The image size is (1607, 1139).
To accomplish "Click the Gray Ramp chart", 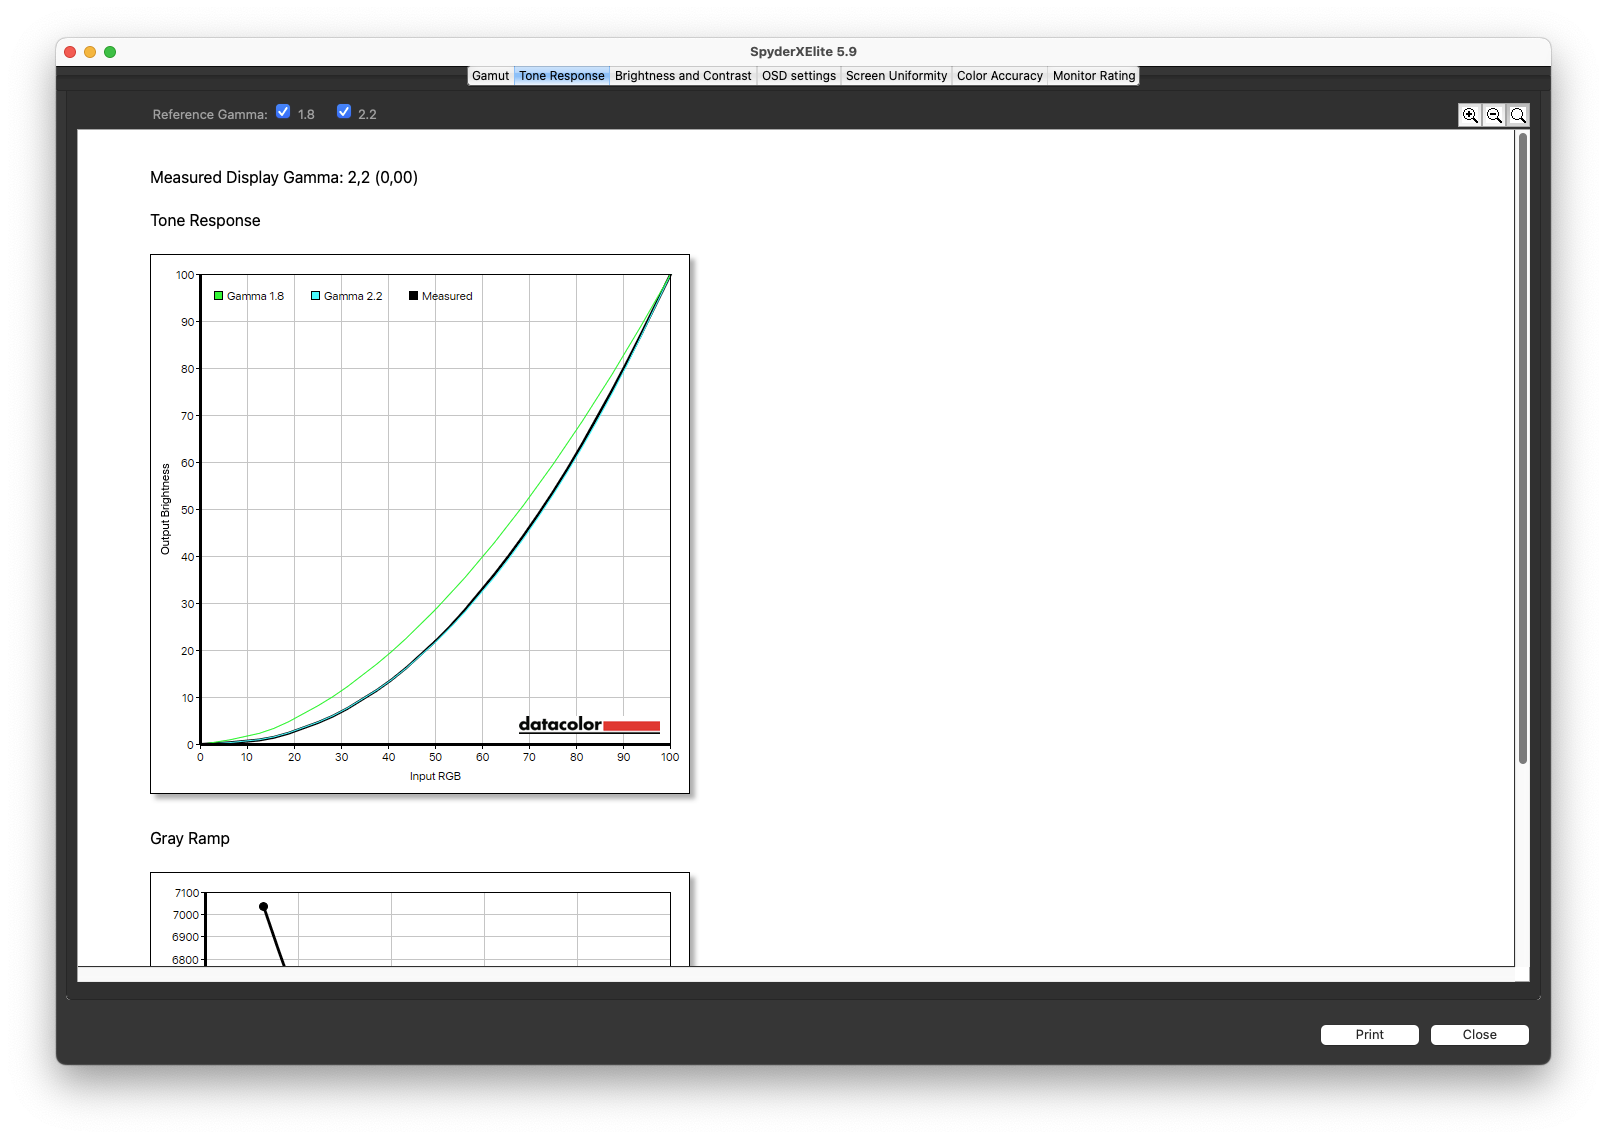I will [420, 919].
